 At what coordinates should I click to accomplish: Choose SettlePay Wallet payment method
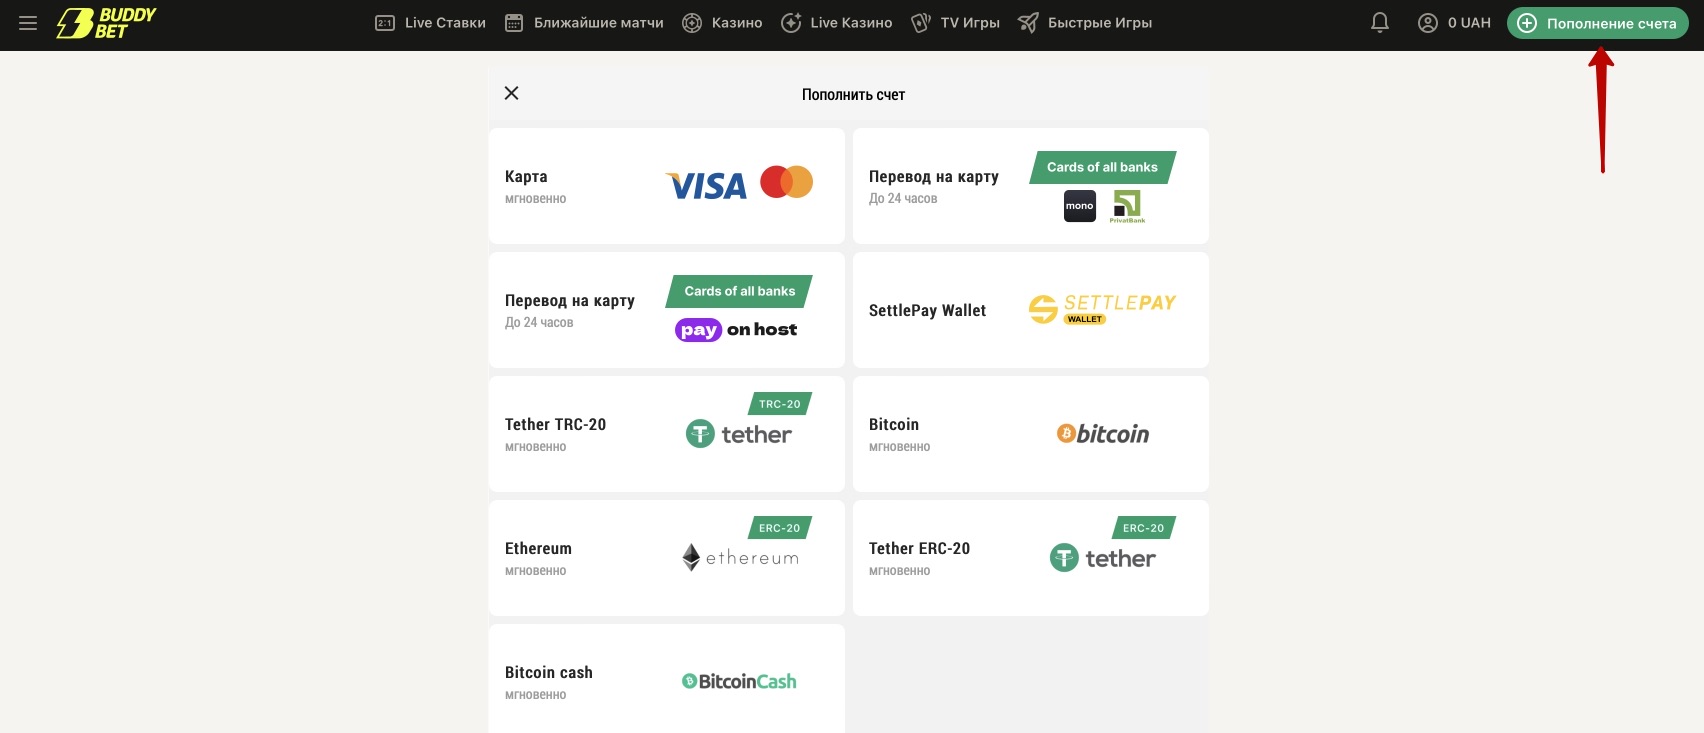(1031, 310)
